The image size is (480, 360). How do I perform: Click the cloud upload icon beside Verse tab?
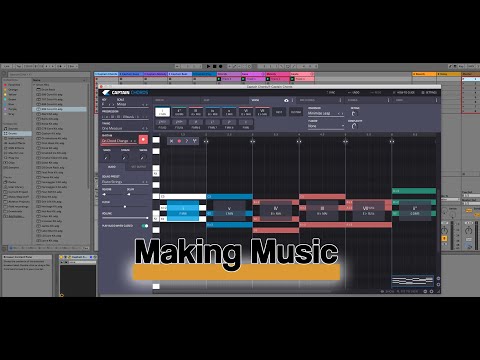click(x=286, y=100)
